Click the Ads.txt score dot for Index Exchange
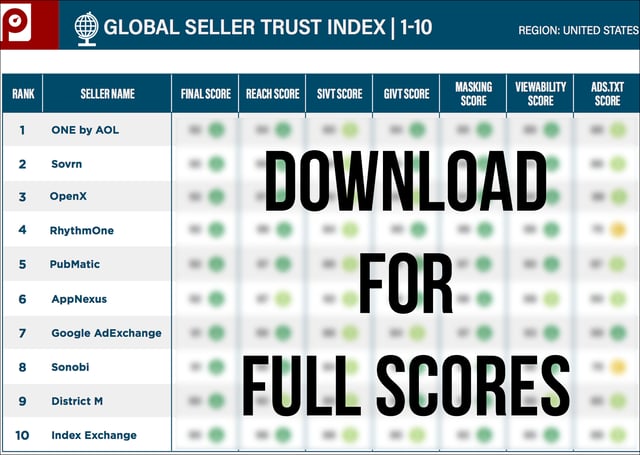 pyautogui.click(x=618, y=435)
